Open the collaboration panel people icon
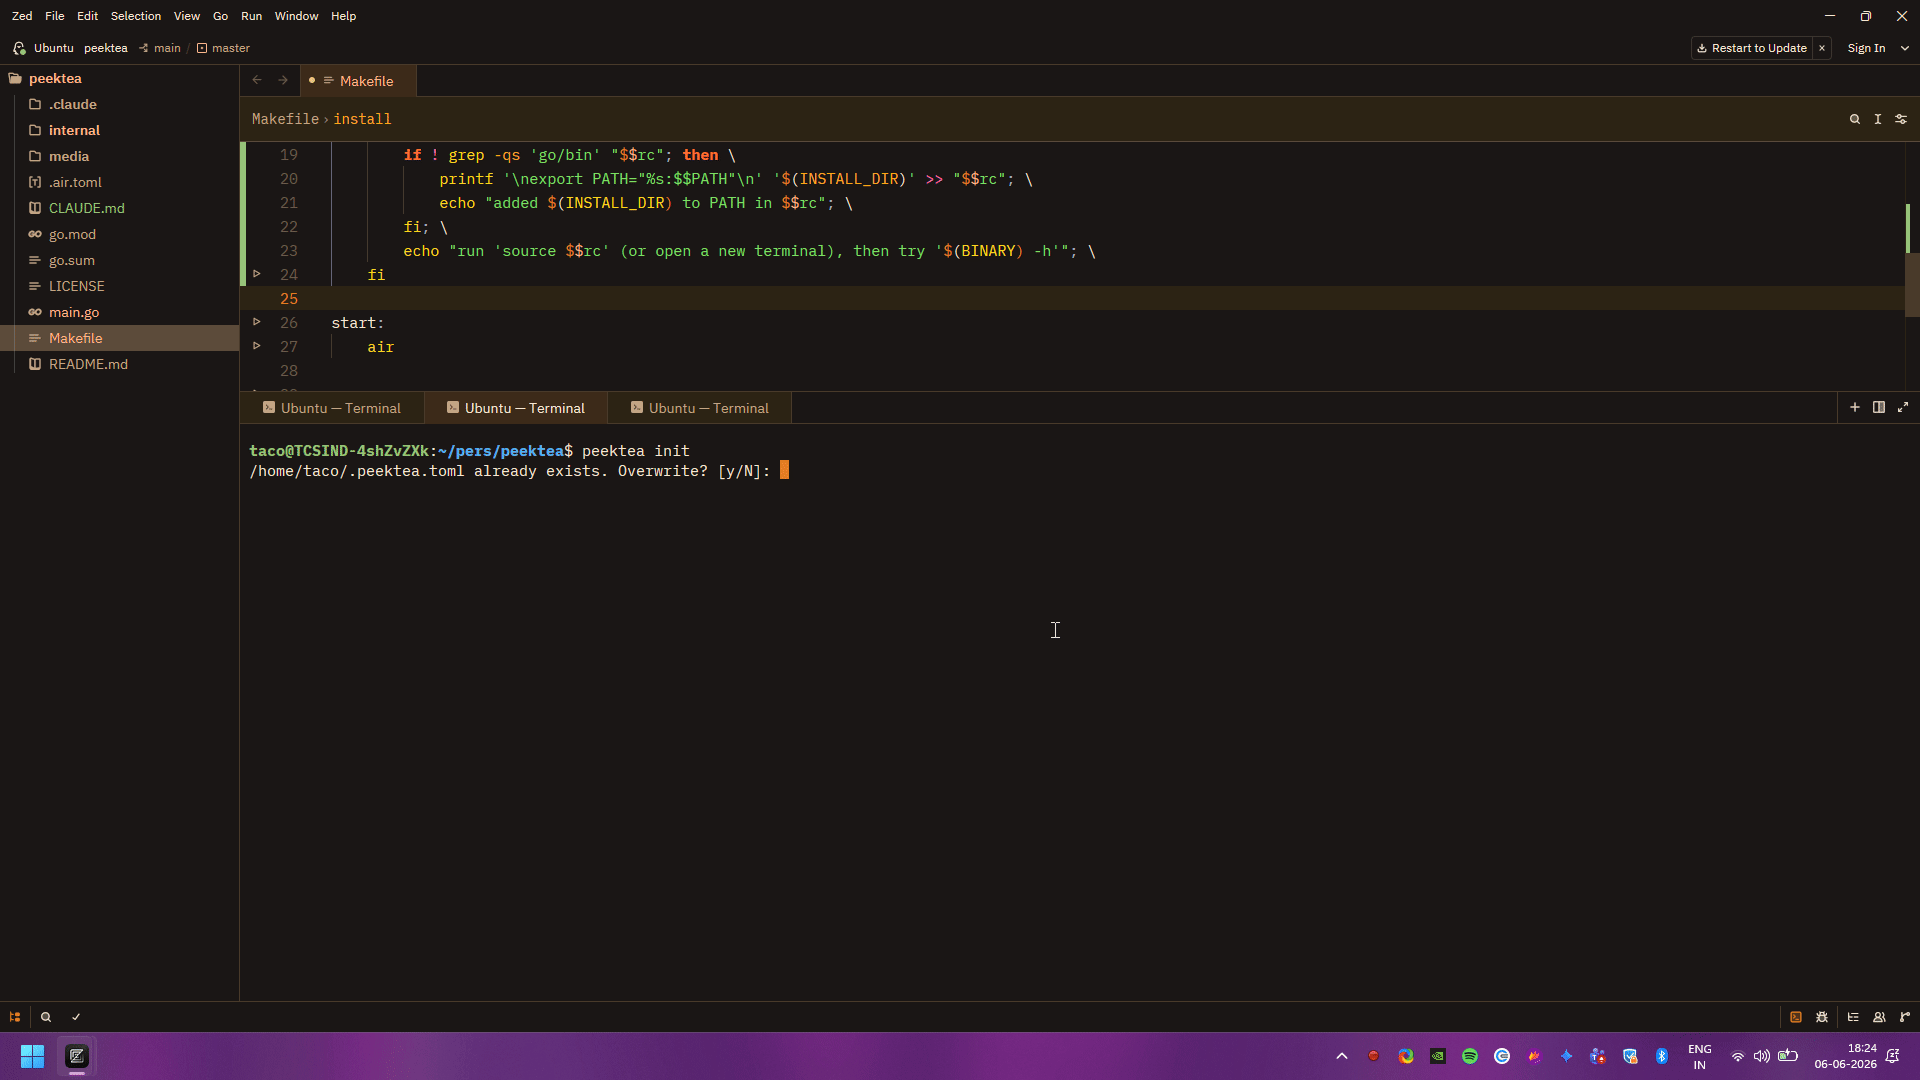Screen dimensions: 1920x1080 [1879, 1017]
